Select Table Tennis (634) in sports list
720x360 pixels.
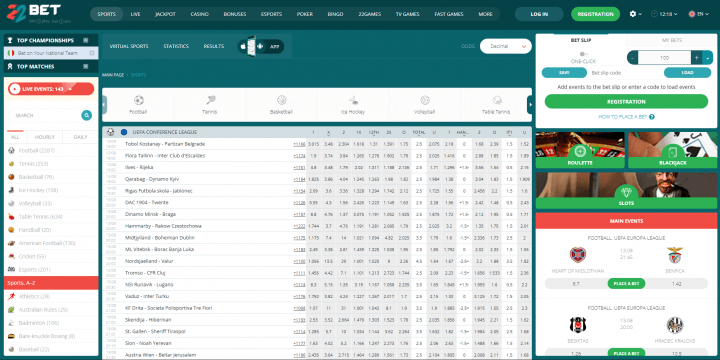point(51,217)
